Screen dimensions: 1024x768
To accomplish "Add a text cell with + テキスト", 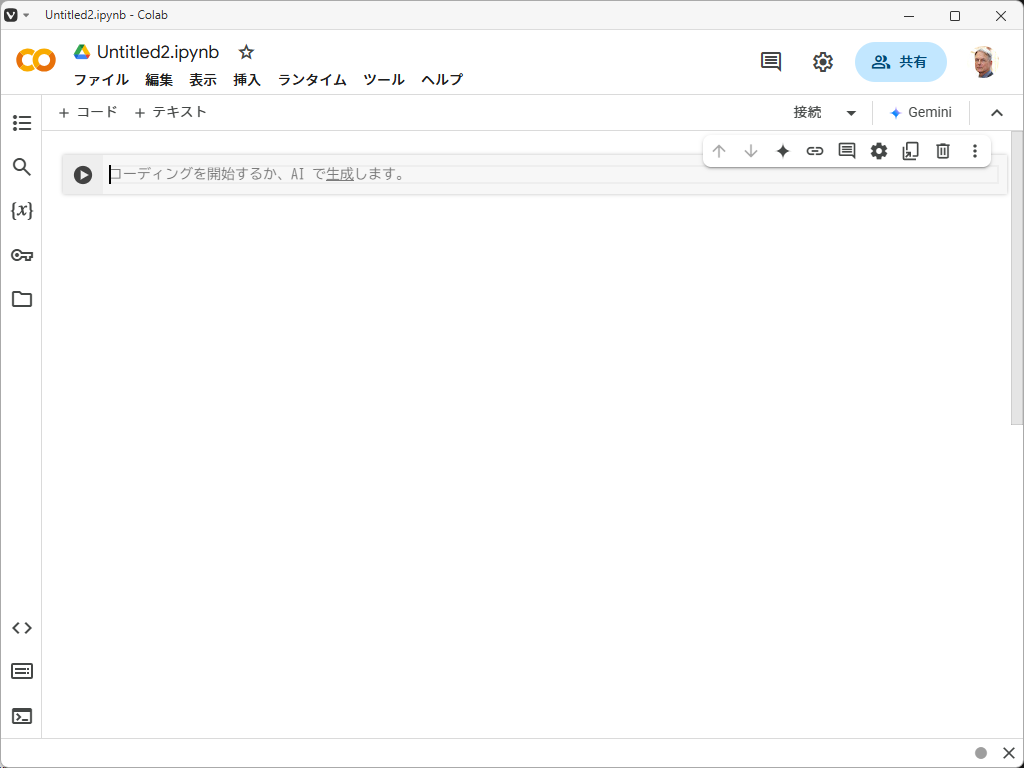I will tap(170, 112).
